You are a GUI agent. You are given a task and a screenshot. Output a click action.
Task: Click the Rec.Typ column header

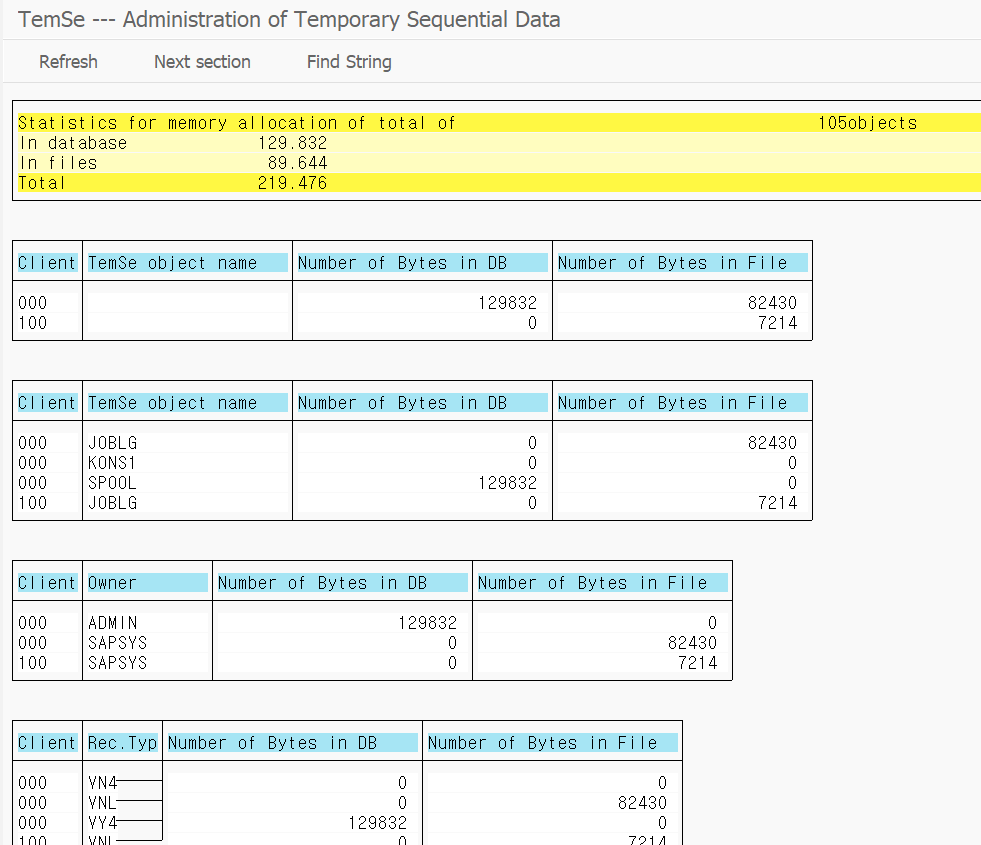point(122,743)
